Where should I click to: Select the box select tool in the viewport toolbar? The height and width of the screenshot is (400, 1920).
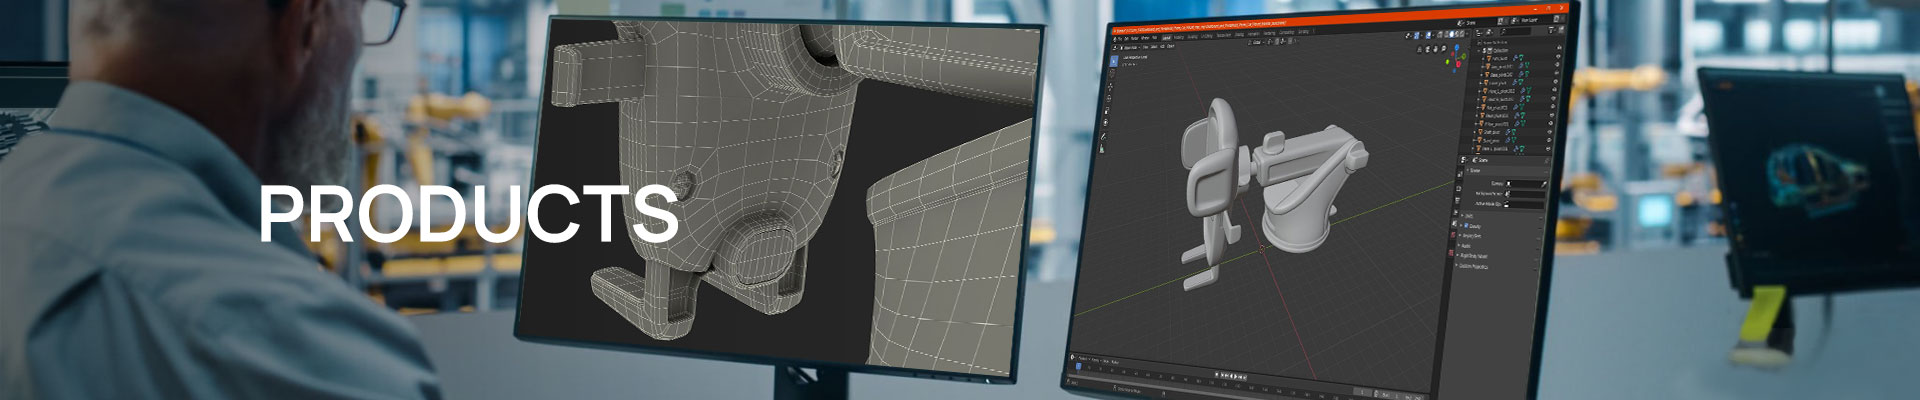[1115, 60]
